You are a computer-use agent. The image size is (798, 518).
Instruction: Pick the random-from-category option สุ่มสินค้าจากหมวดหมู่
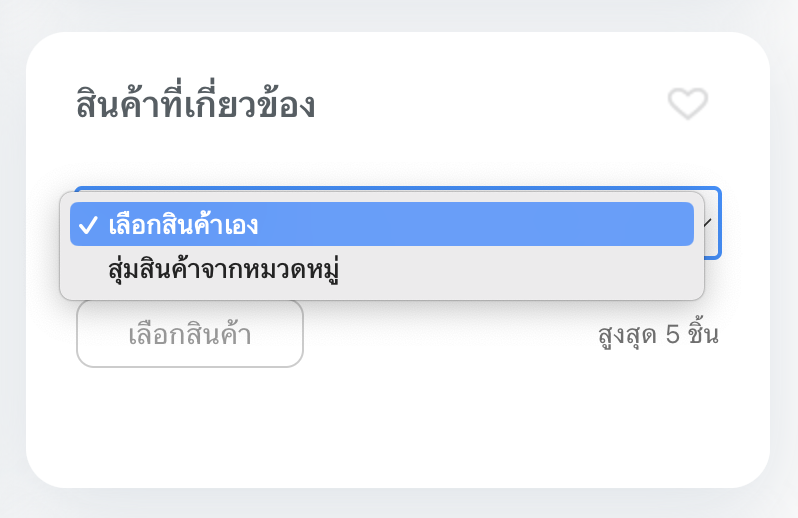[226, 270]
